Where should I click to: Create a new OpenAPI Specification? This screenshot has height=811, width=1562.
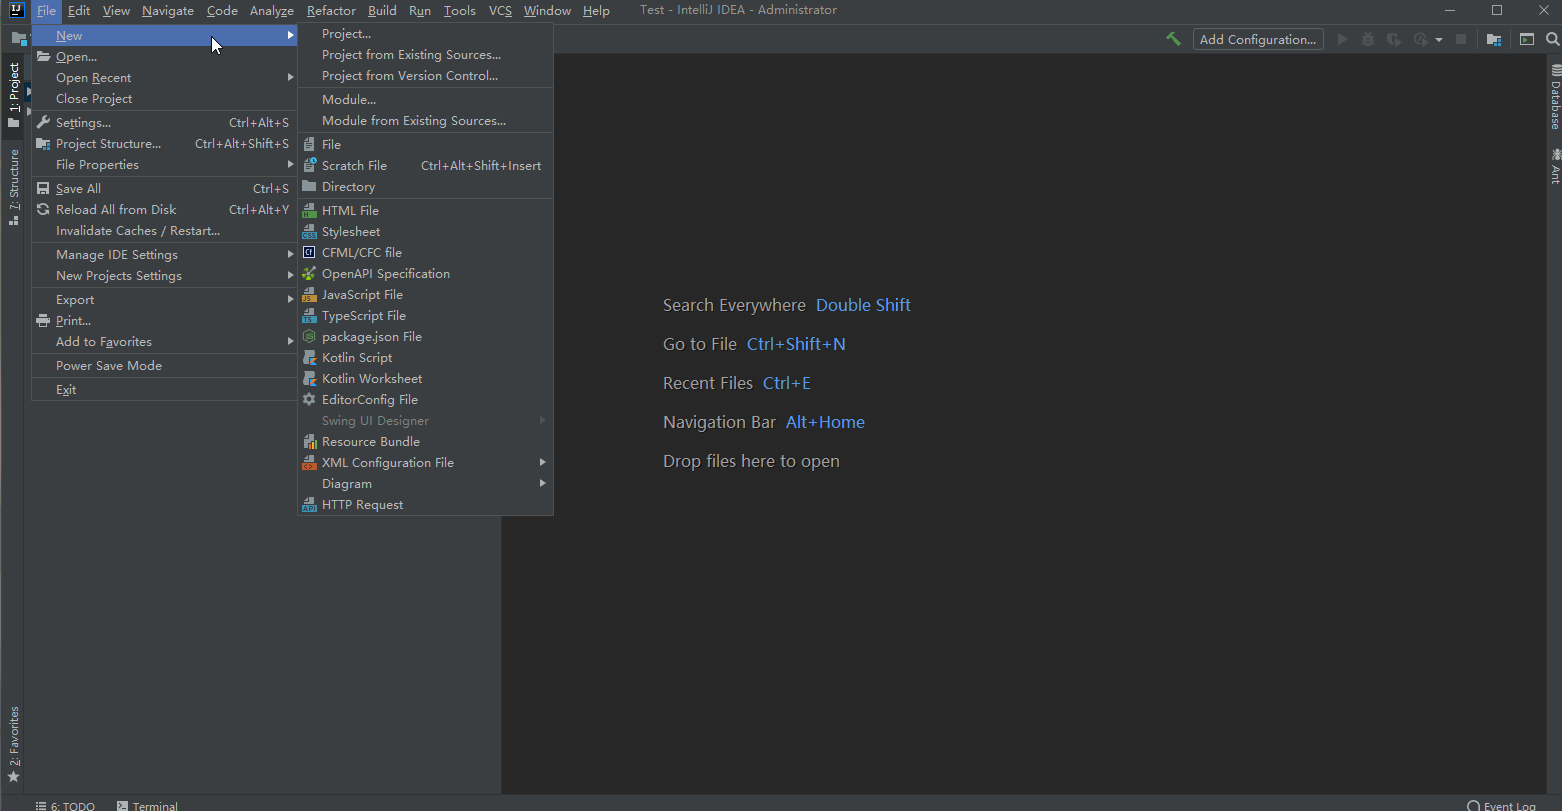tap(426, 274)
